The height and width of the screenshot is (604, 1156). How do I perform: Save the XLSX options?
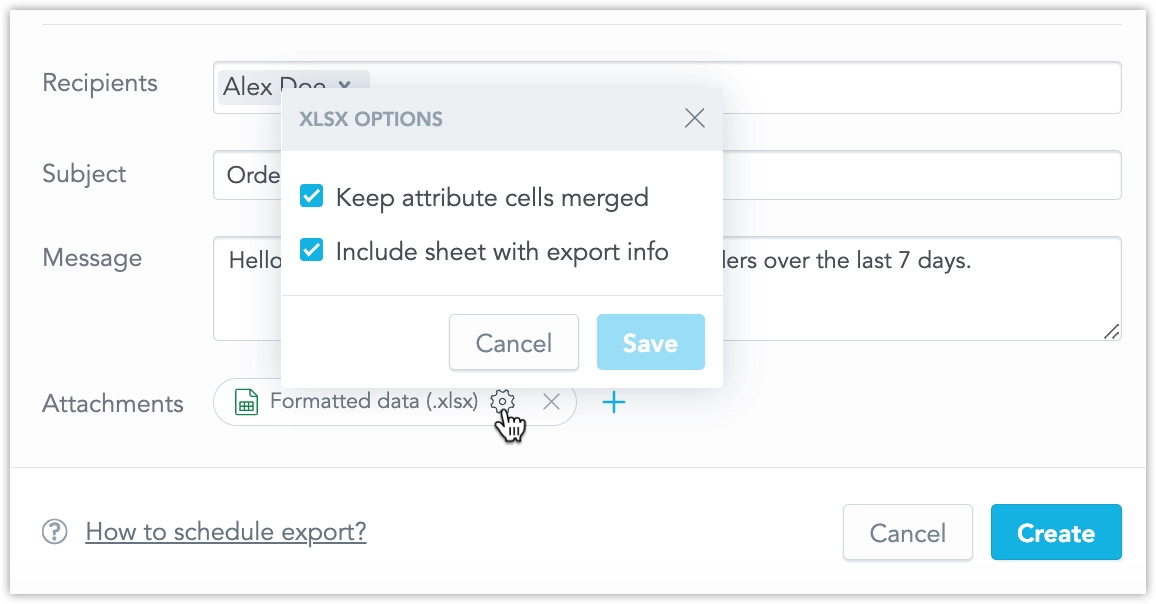[650, 342]
